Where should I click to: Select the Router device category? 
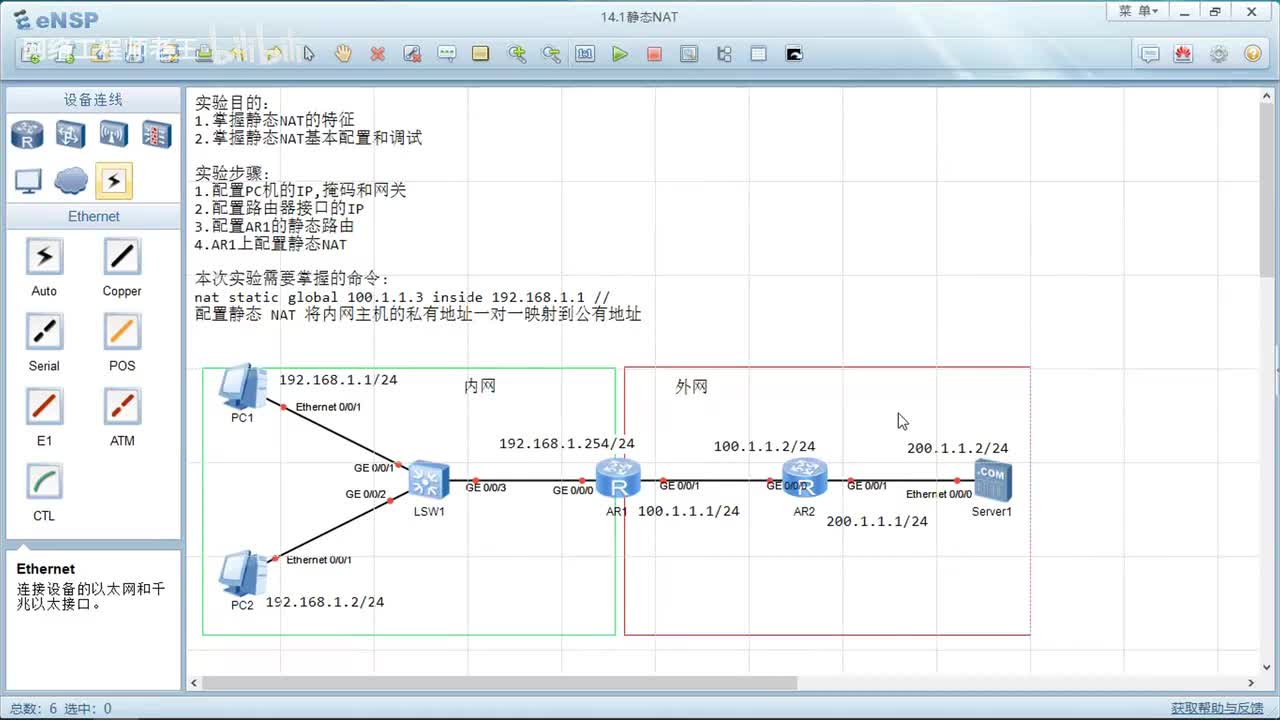coord(28,134)
